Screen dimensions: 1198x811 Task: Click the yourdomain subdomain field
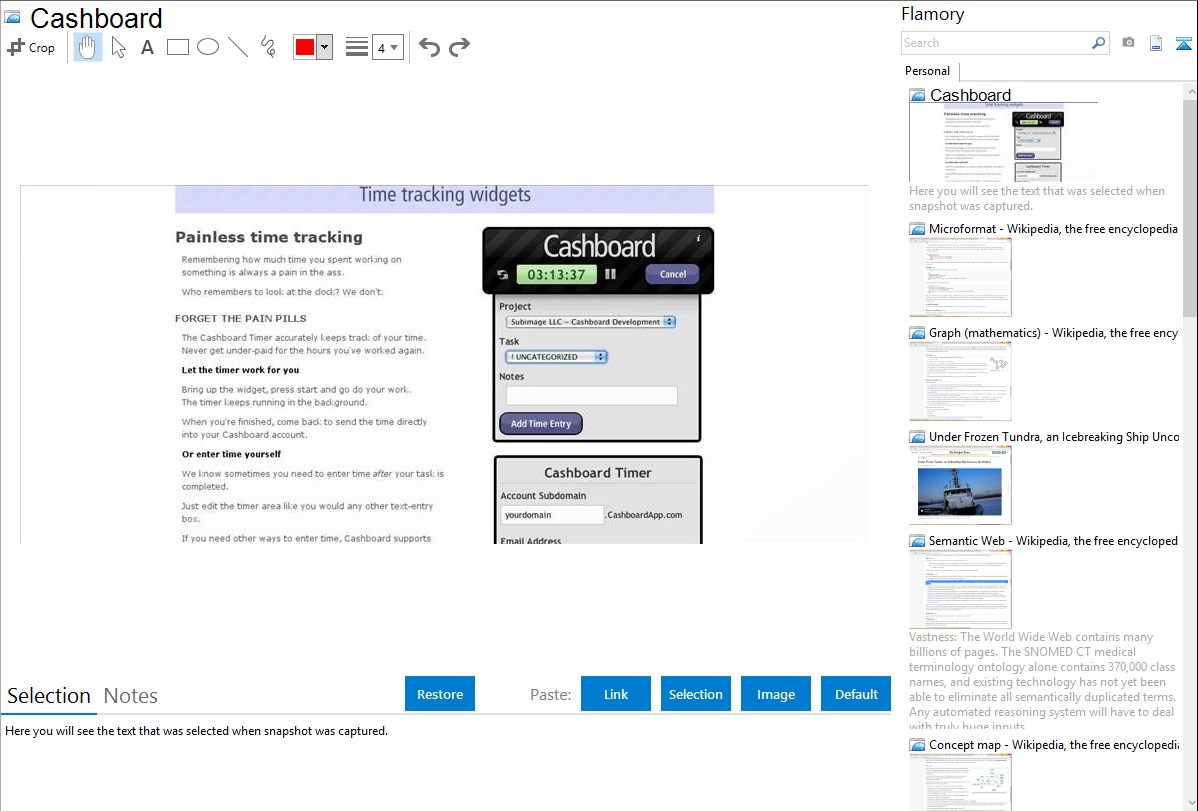[x=552, y=514]
